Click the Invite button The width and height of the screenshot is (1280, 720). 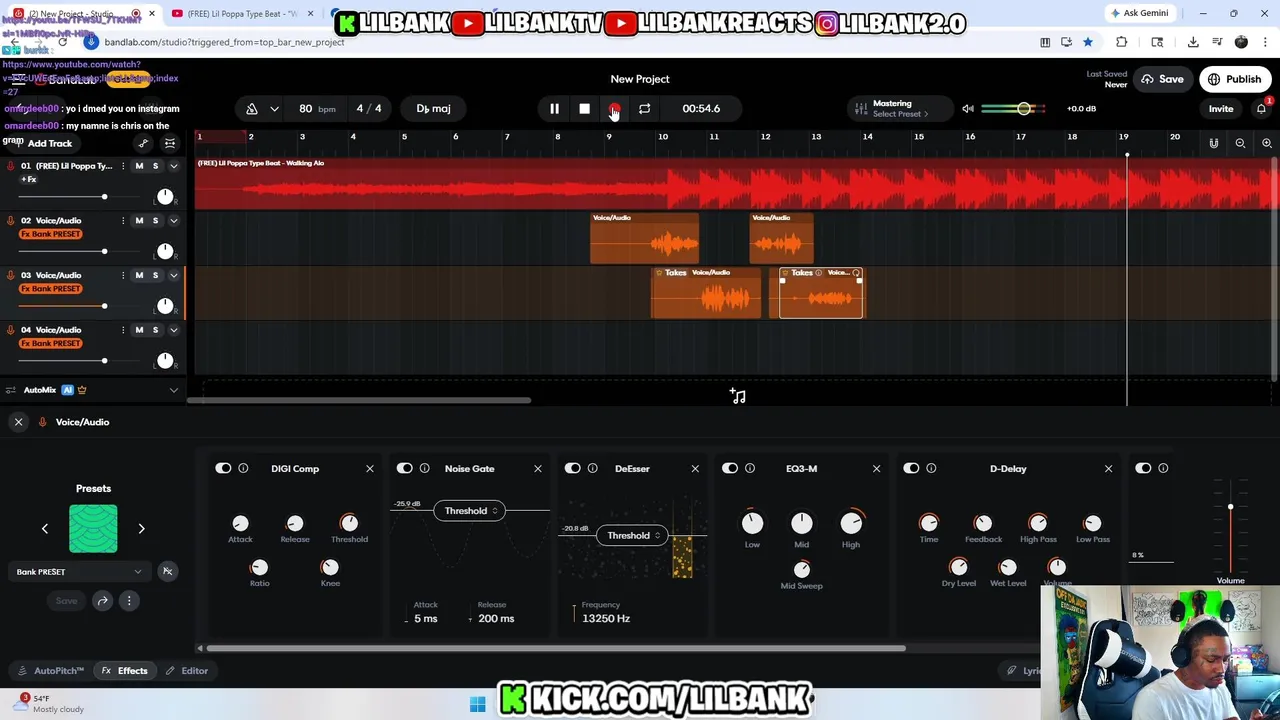point(1221,108)
